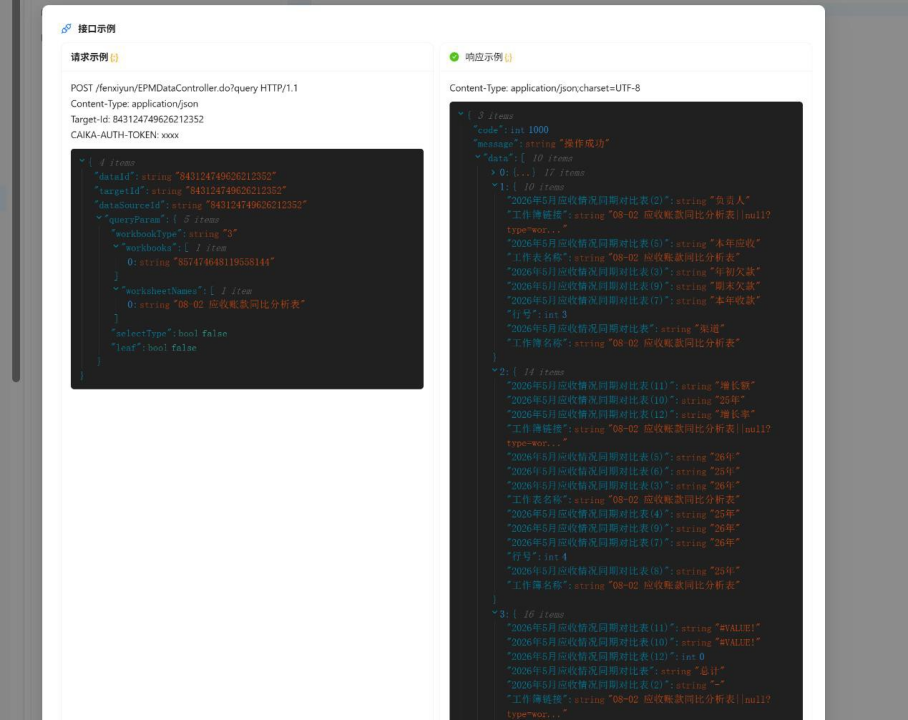Collapse the data array of 10 items
Screen dimensions: 908x720
click(x=477, y=157)
